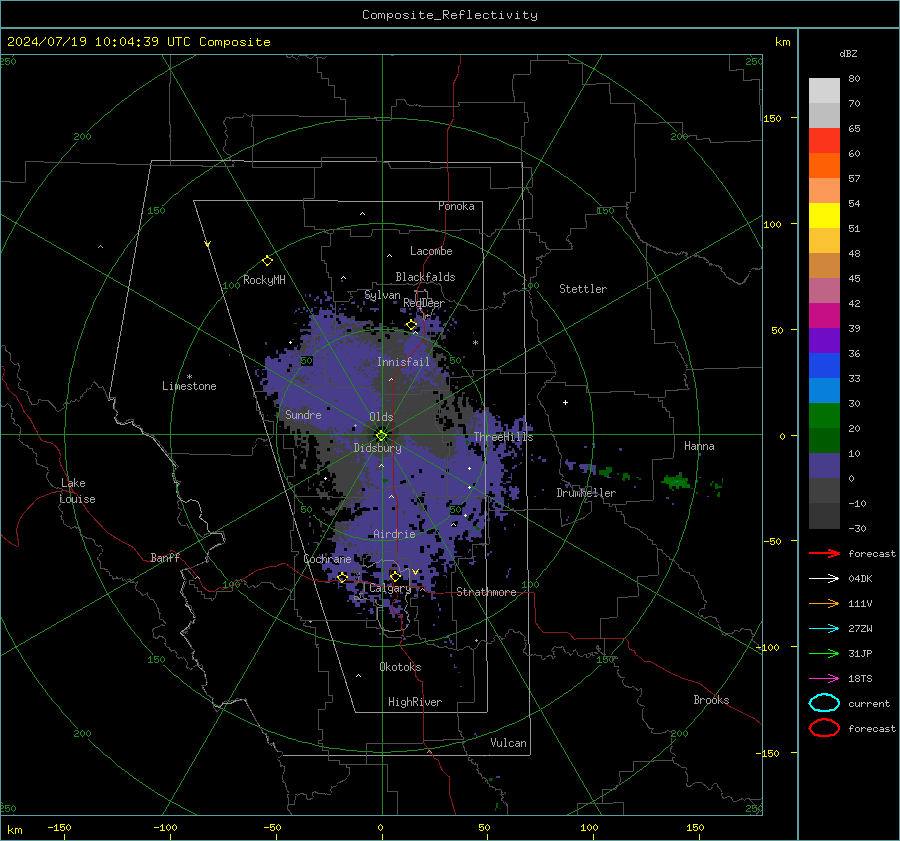Click the Drumheller city label
900x841 pixels.
586,493
